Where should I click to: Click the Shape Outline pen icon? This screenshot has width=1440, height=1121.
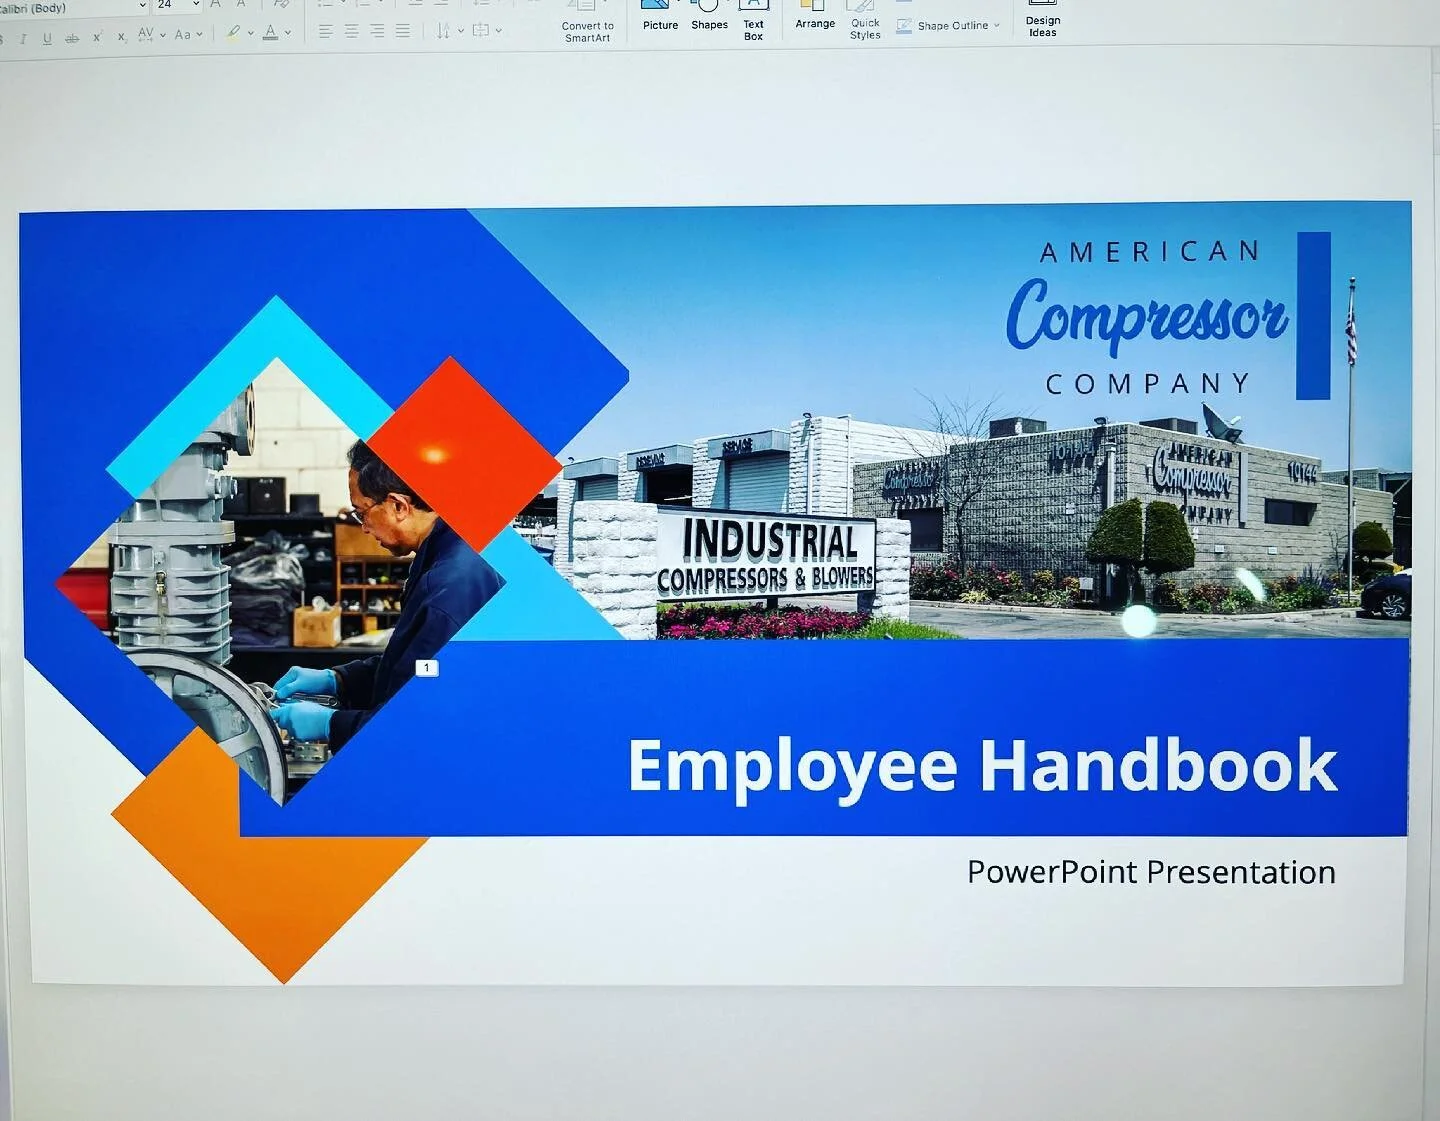click(904, 26)
